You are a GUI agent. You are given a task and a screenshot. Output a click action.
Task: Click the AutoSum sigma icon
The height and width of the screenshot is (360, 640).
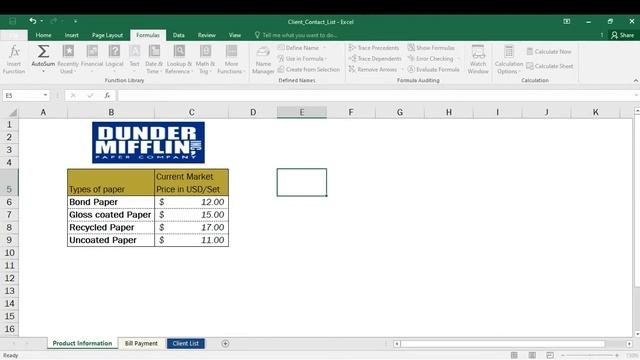(x=43, y=52)
